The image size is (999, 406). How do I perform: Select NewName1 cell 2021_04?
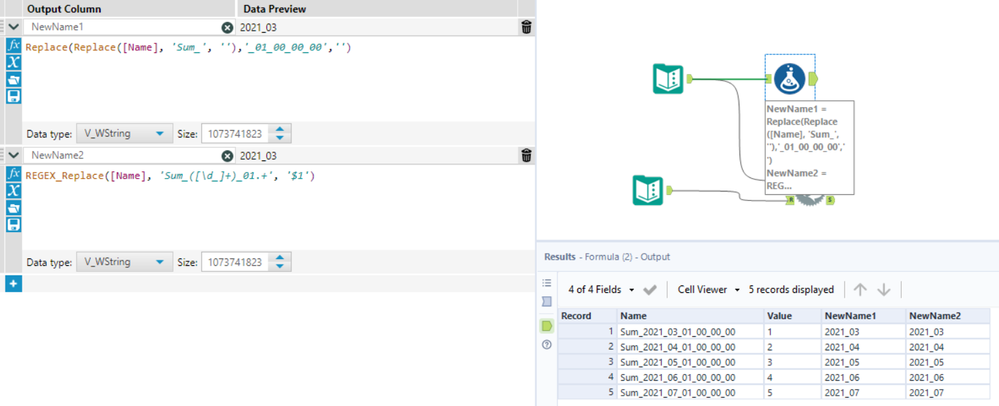[863, 347]
